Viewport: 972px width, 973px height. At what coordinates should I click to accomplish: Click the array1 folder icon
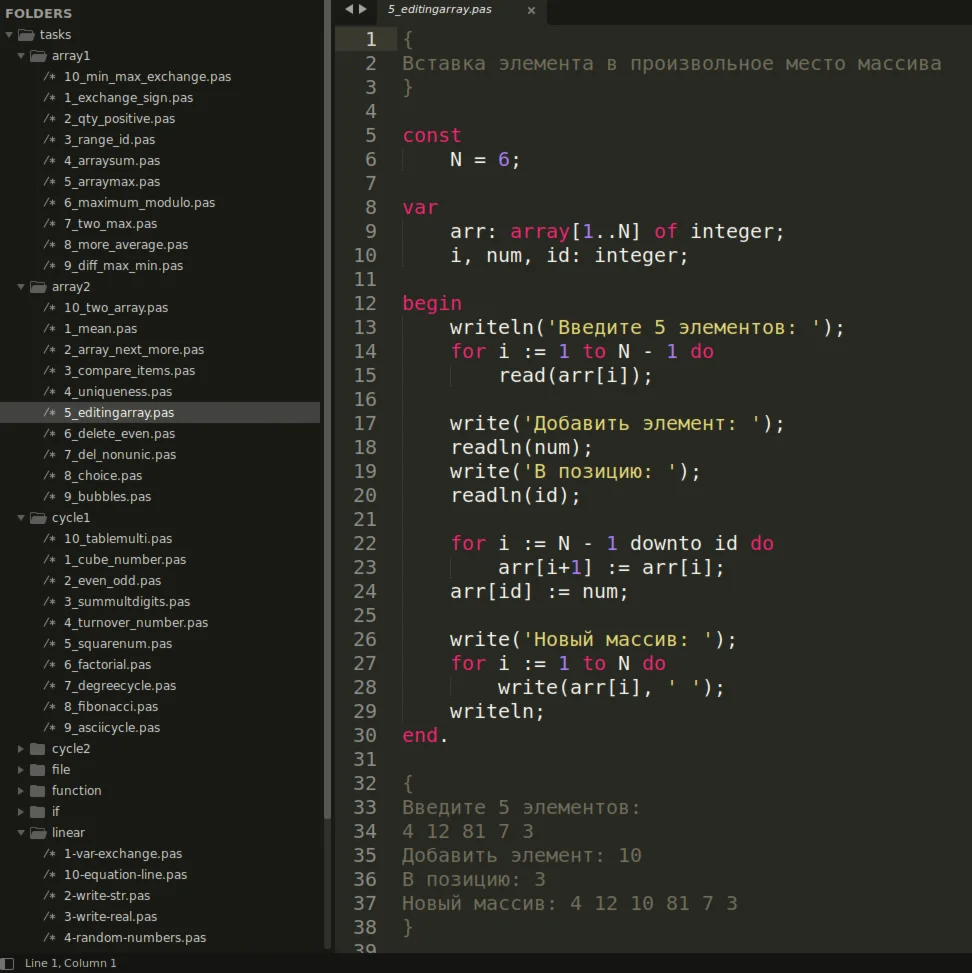point(38,56)
